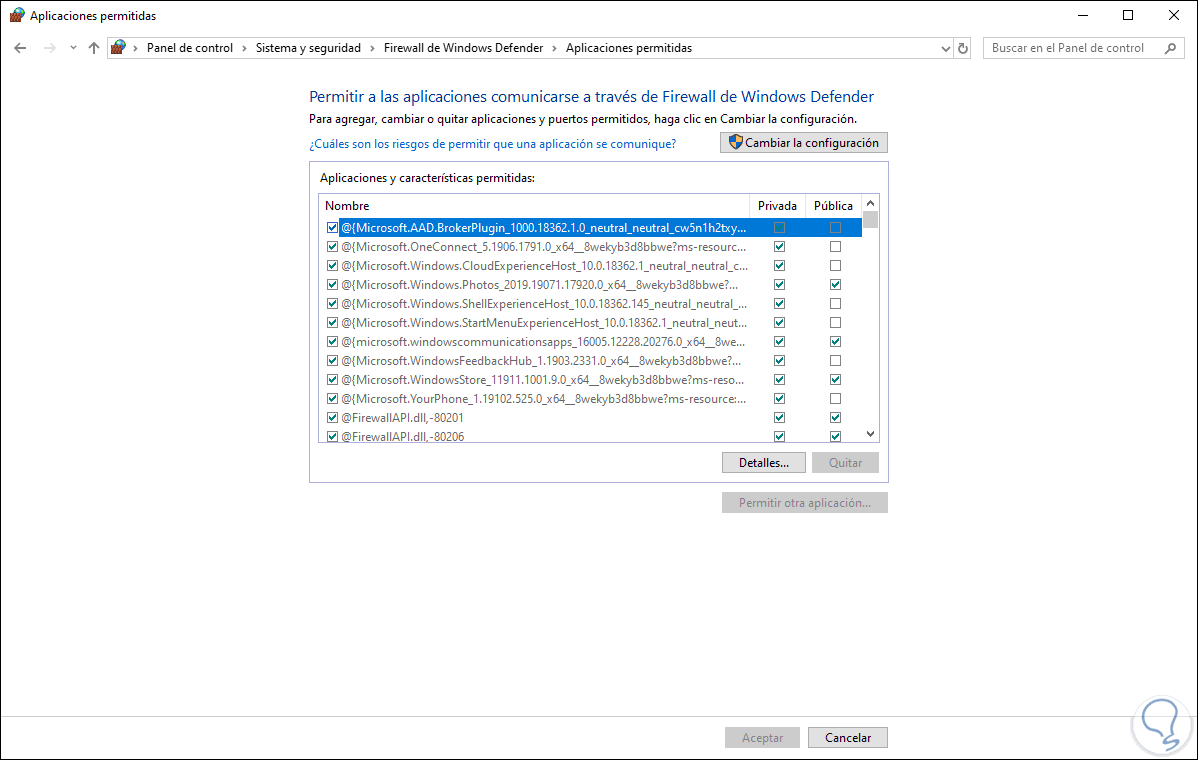
Task: Toggle Pública checkbox for FirewallAPI.dll,-80206
Action: click(x=835, y=436)
